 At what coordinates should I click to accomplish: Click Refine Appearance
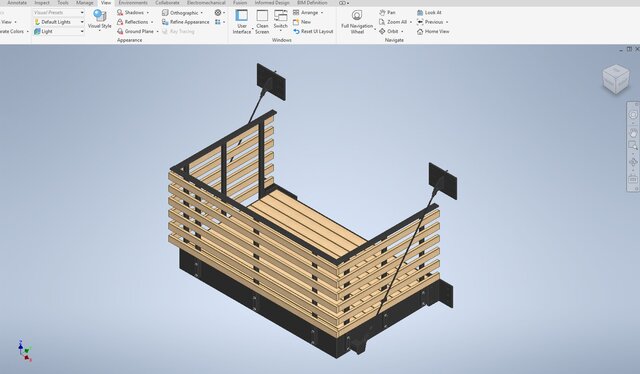click(186, 22)
